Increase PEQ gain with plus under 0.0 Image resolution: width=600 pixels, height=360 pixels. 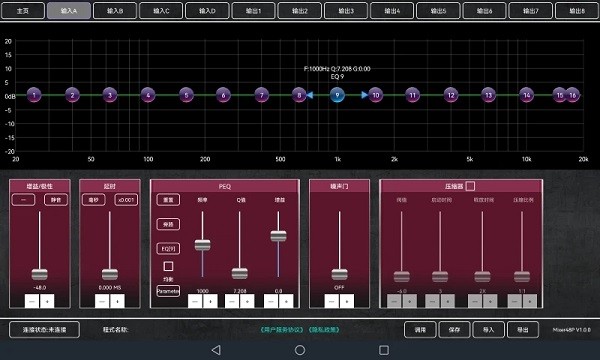[x=286, y=301]
